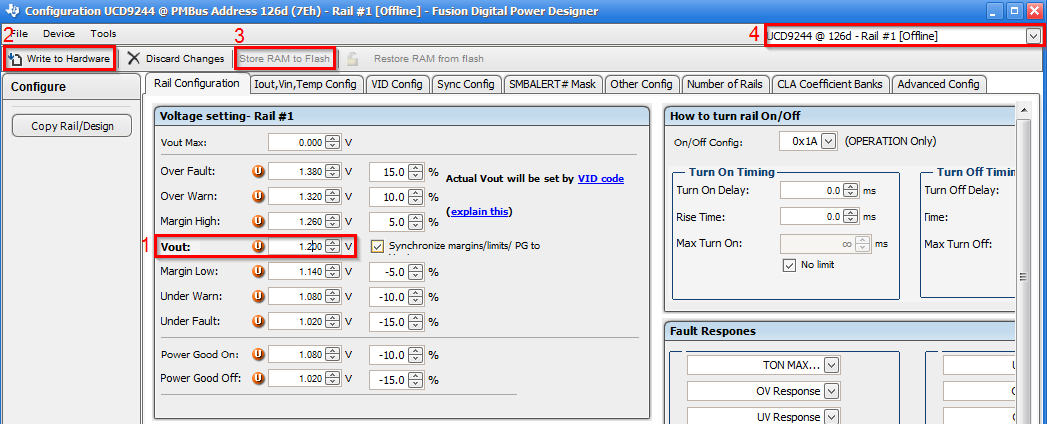Toggle Synchronize margins/limits/PG checkbox

[378, 246]
